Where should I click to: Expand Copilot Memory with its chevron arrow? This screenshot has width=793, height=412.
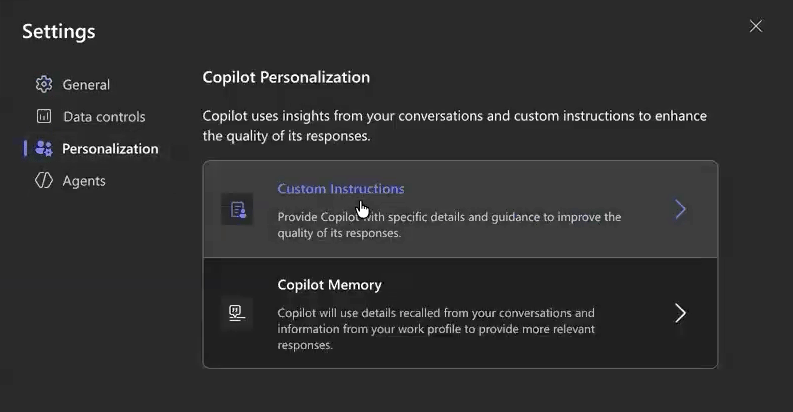coord(681,313)
